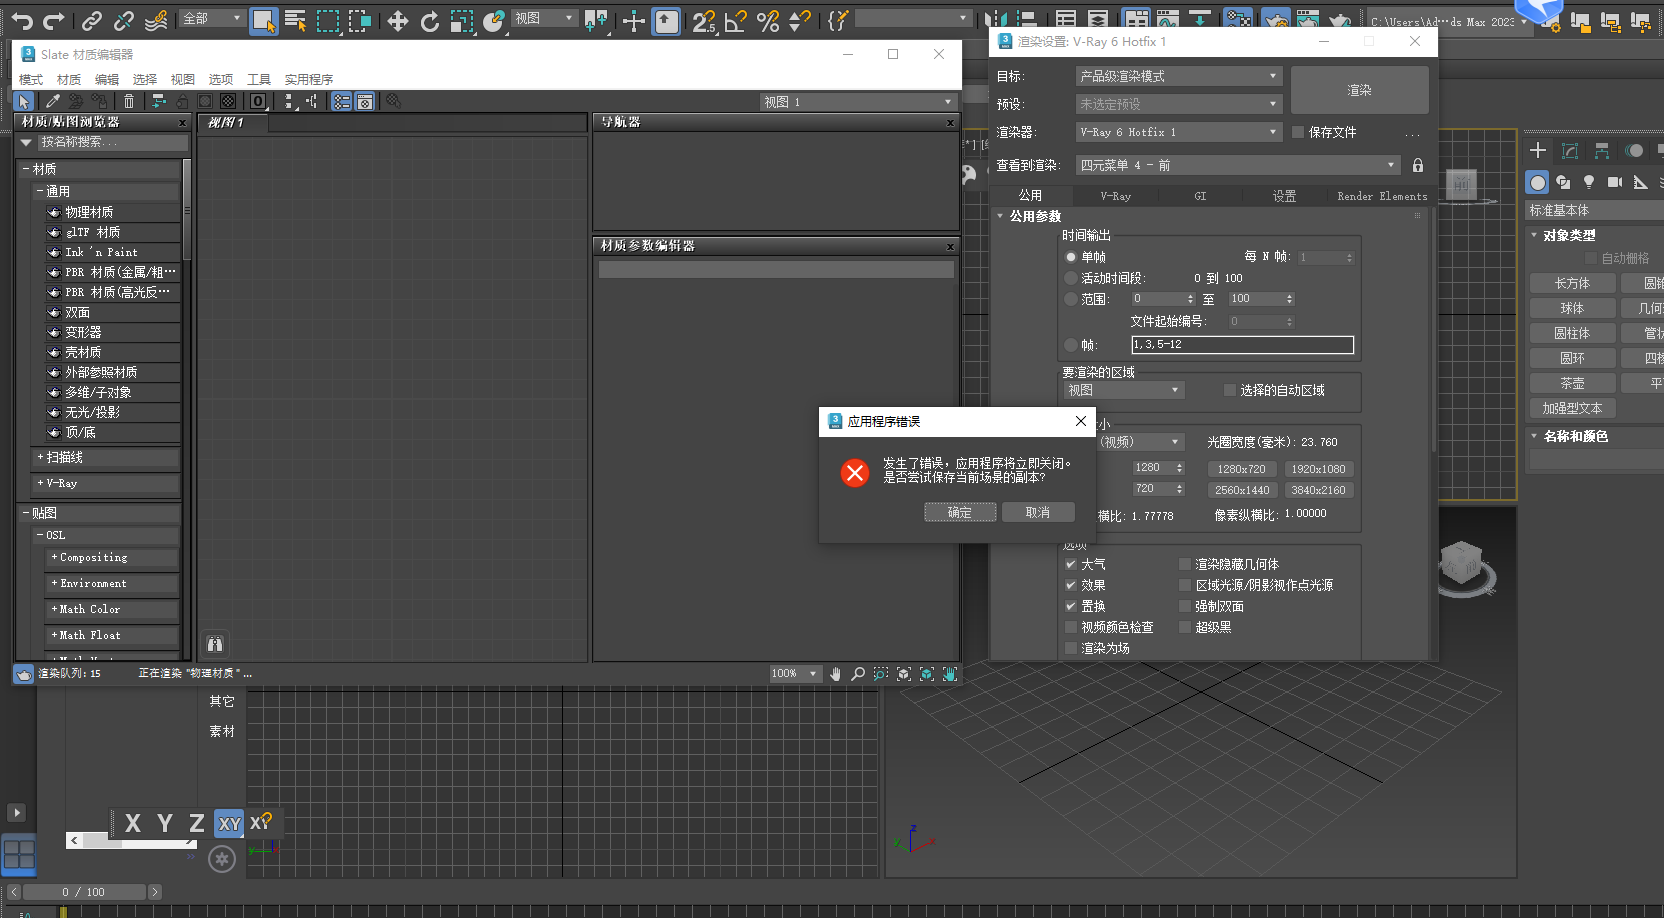Image resolution: width=1664 pixels, height=918 pixels.
Task: Toggle the Percent Snap icon
Action: 768,21
